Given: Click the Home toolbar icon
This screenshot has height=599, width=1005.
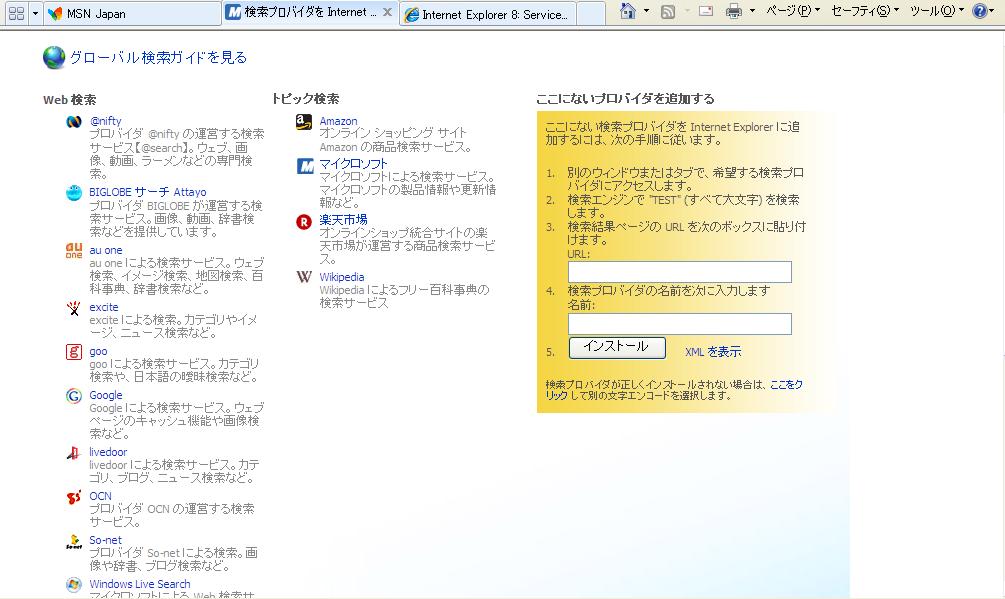Looking at the screenshot, I should (x=628, y=11).
